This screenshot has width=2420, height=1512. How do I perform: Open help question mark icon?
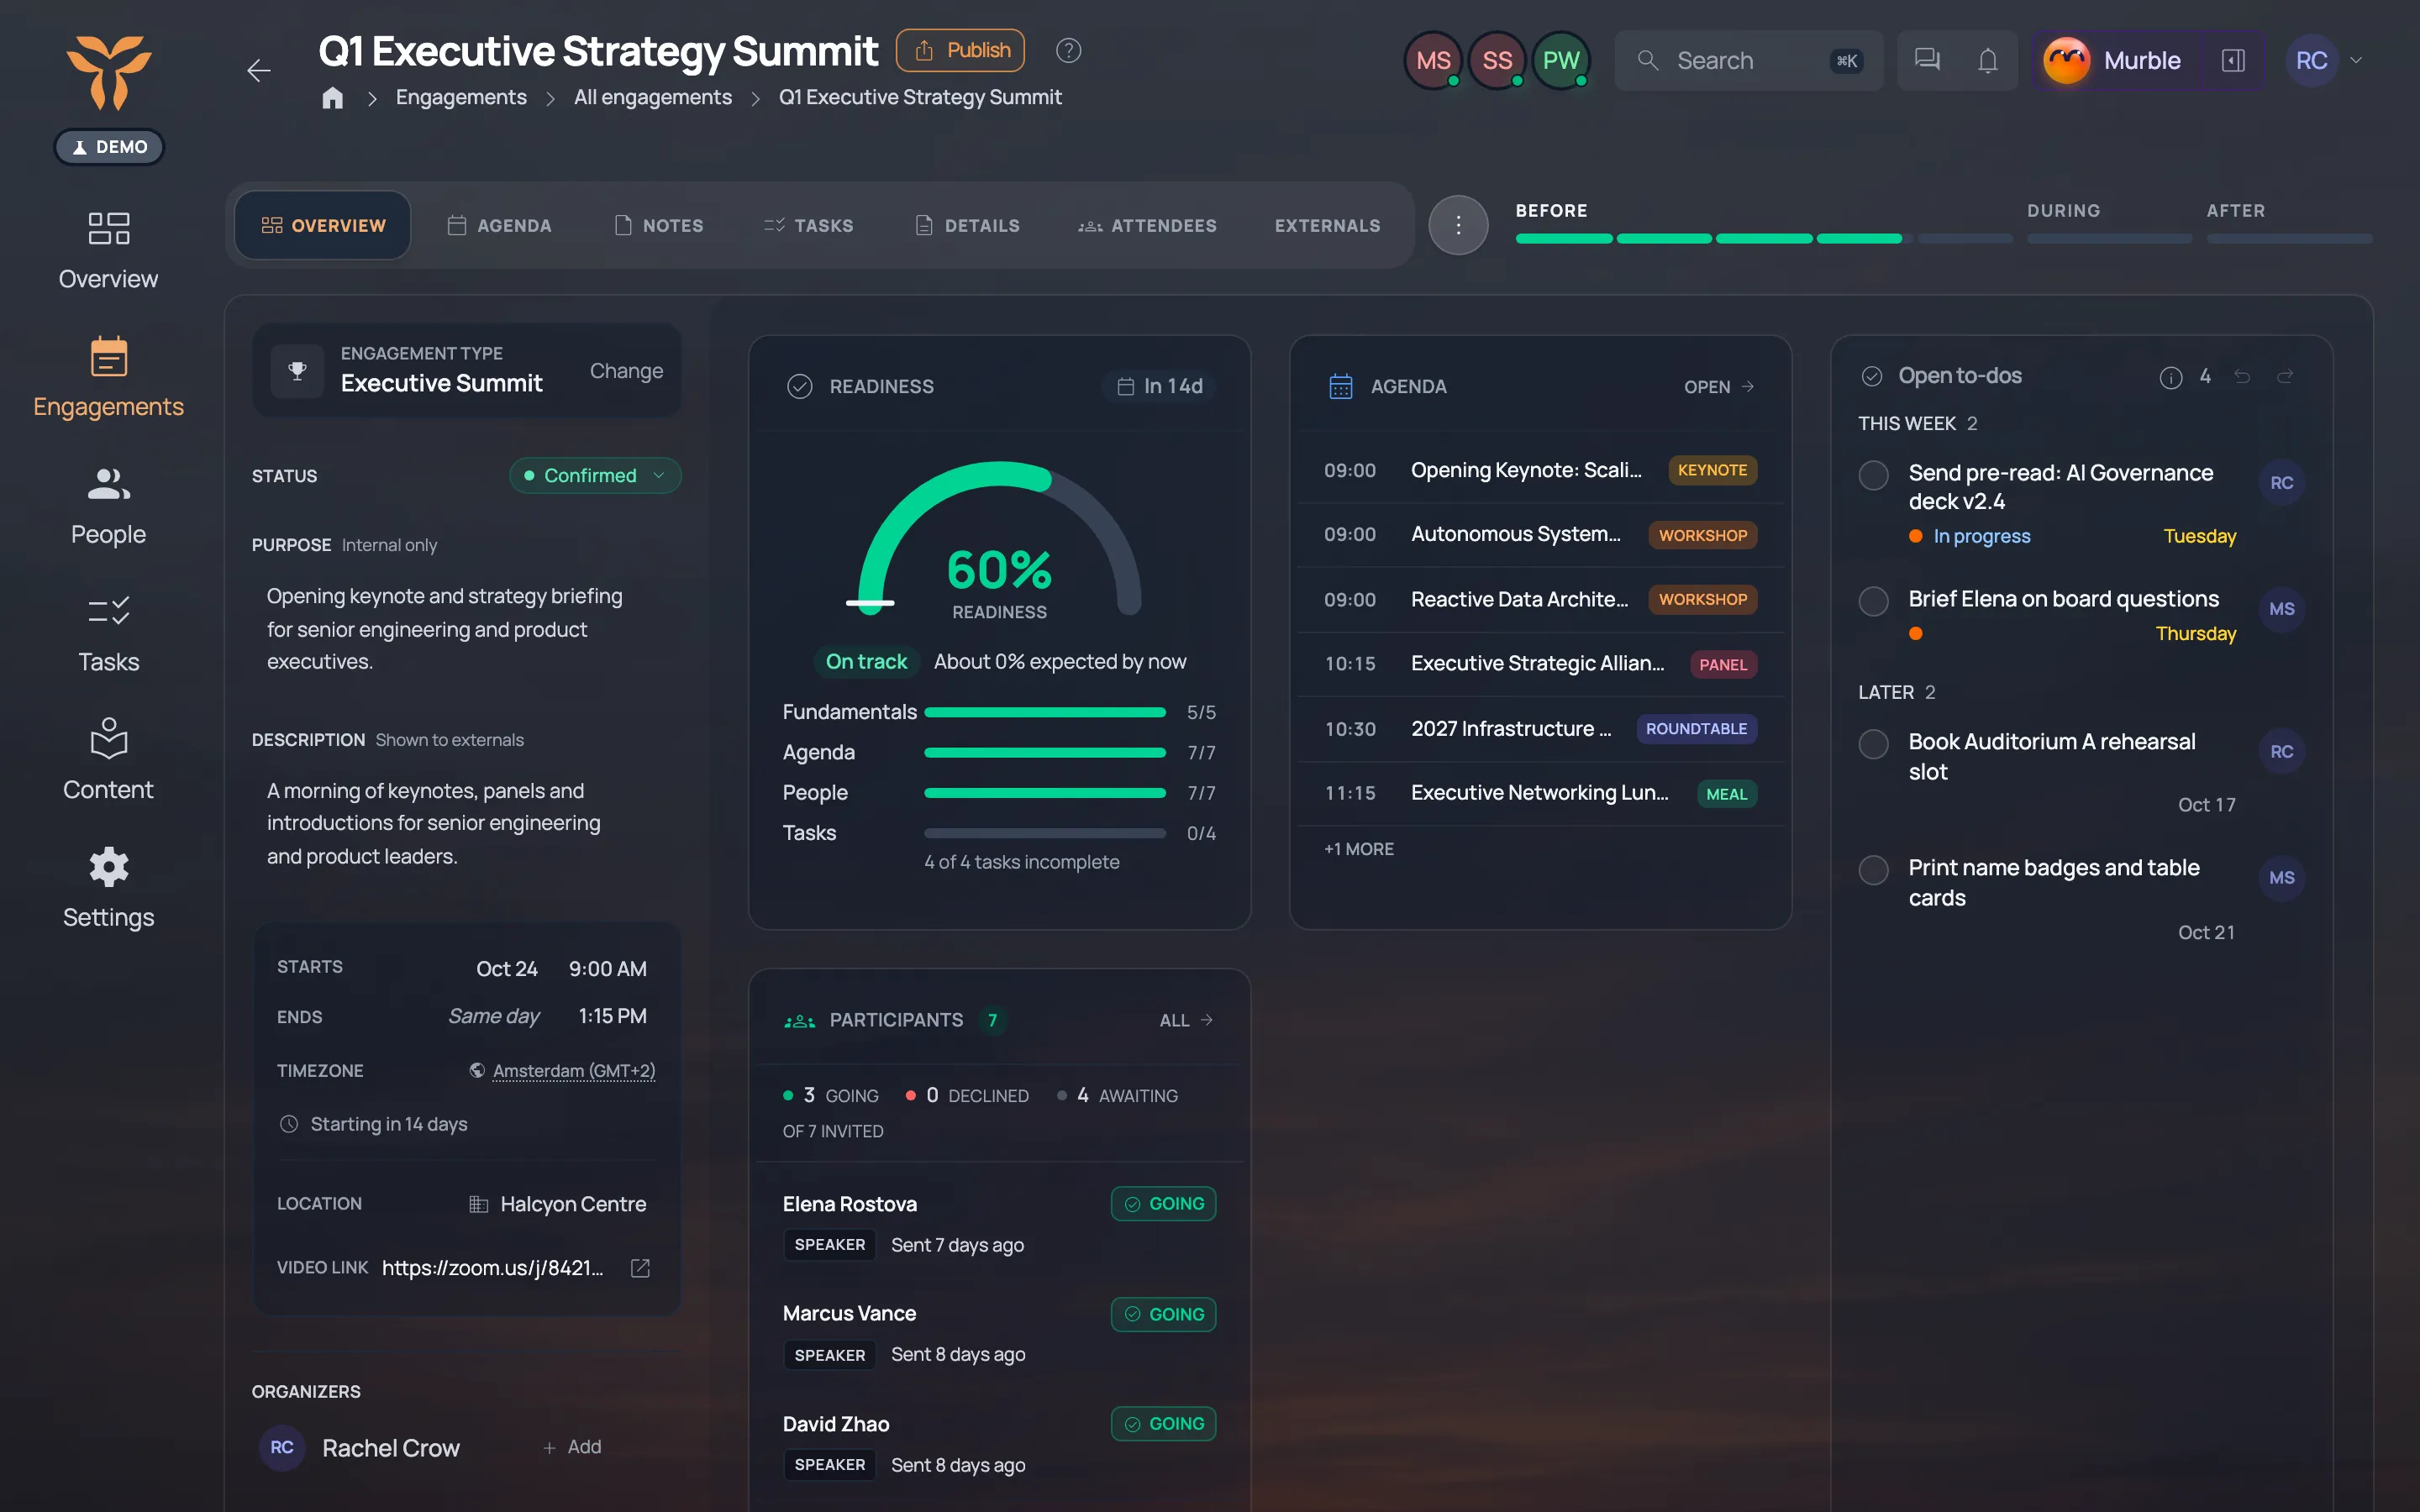point(1068,50)
